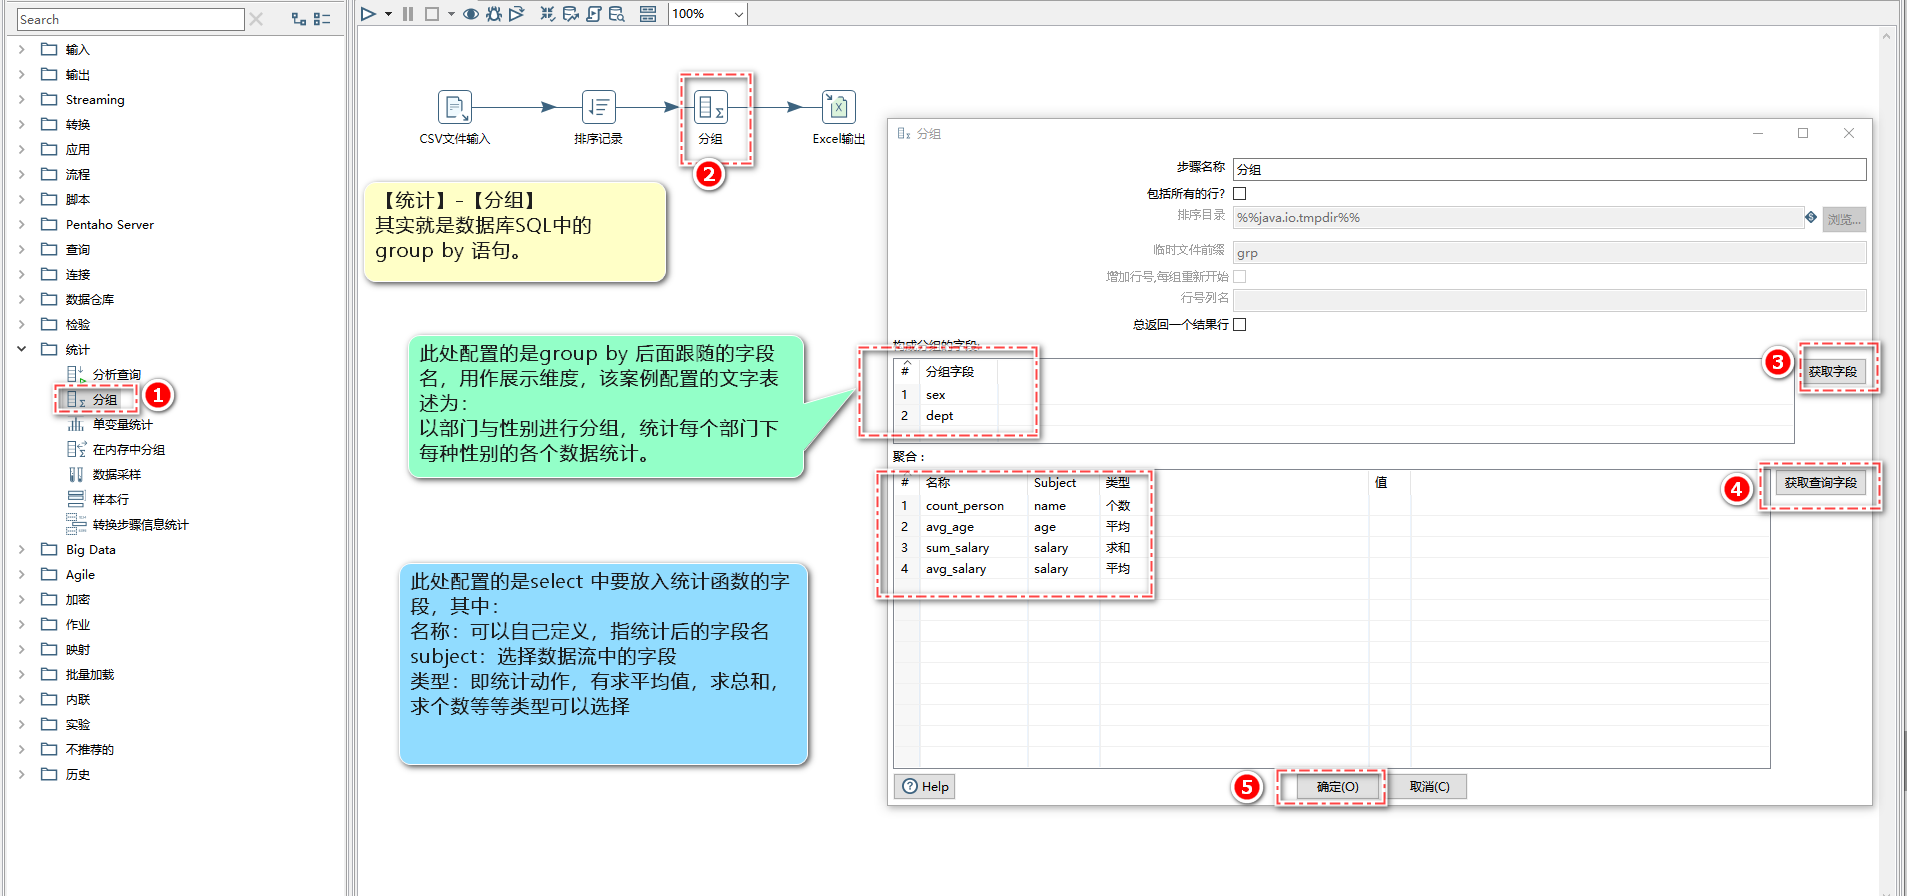Choose the 分组 step in 统计 tree
Image resolution: width=1907 pixels, height=896 pixels.
(x=104, y=399)
